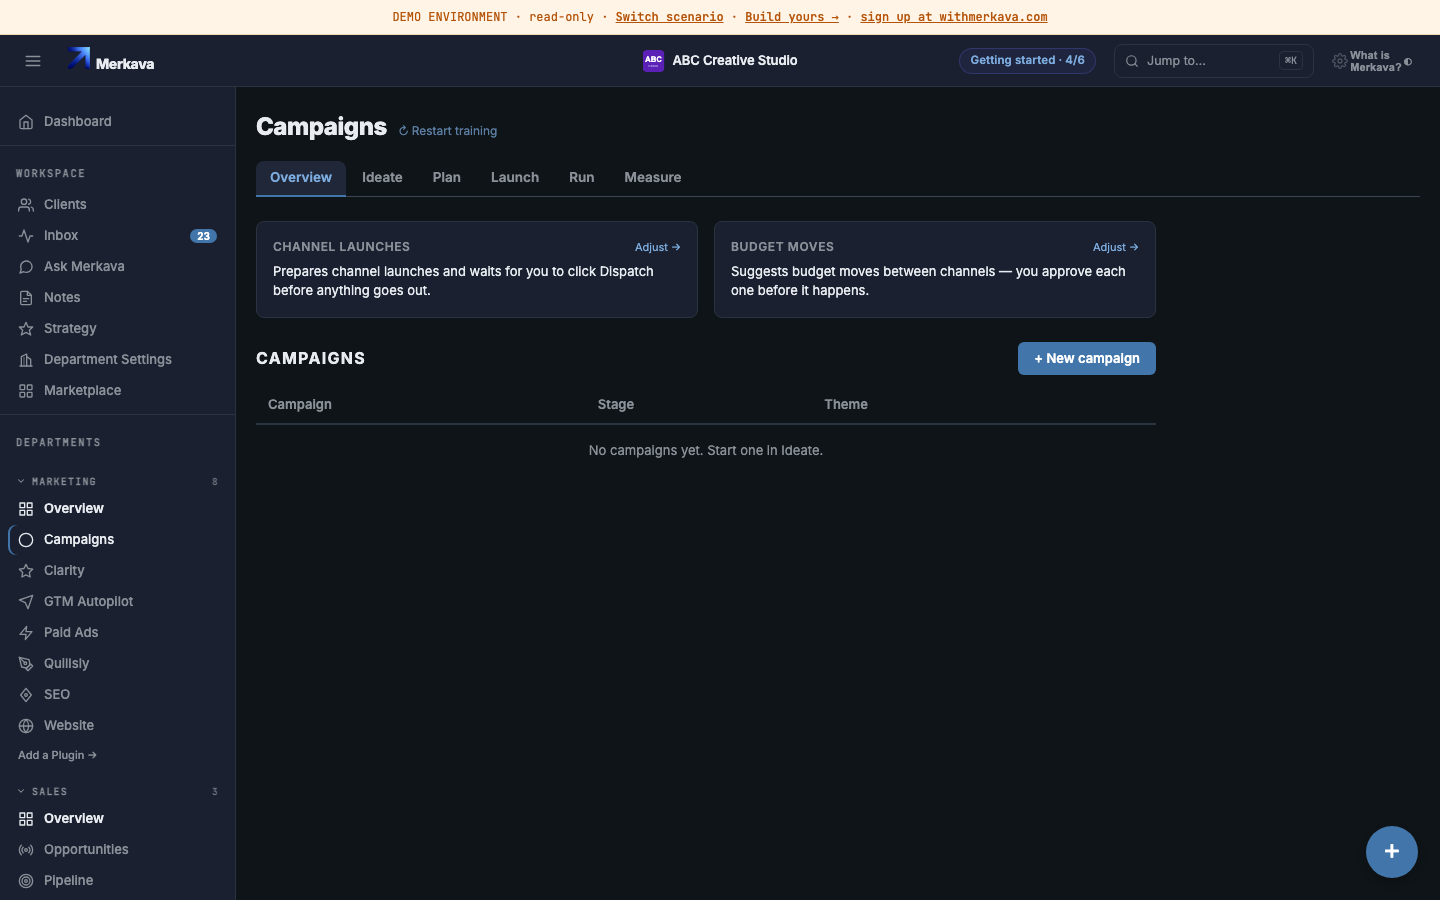Image resolution: width=1440 pixels, height=900 pixels.
Task: Click the settings gear icon
Action: click(1339, 61)
